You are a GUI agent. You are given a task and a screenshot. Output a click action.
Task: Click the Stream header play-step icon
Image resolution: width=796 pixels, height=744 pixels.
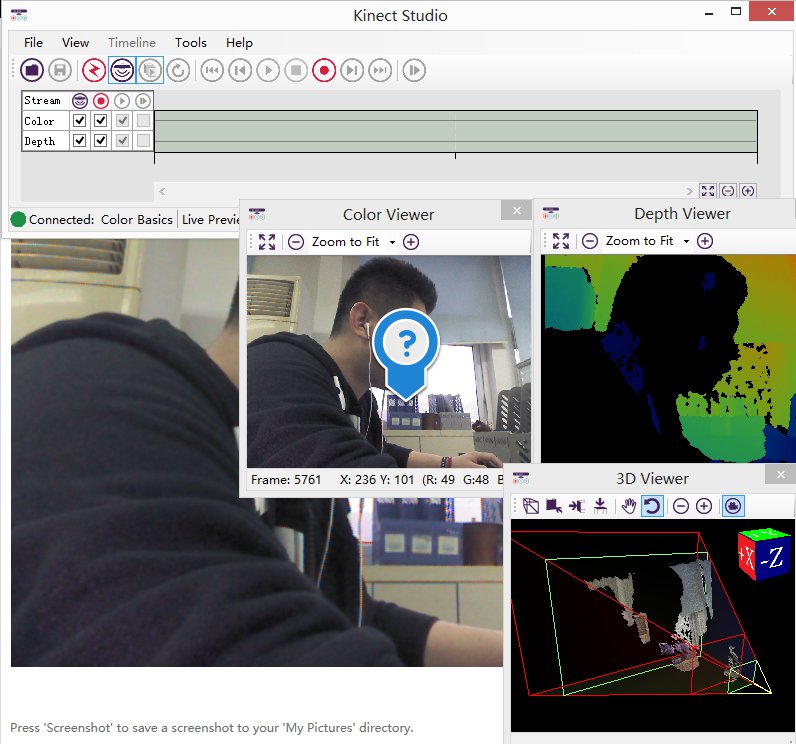point(143,101)
